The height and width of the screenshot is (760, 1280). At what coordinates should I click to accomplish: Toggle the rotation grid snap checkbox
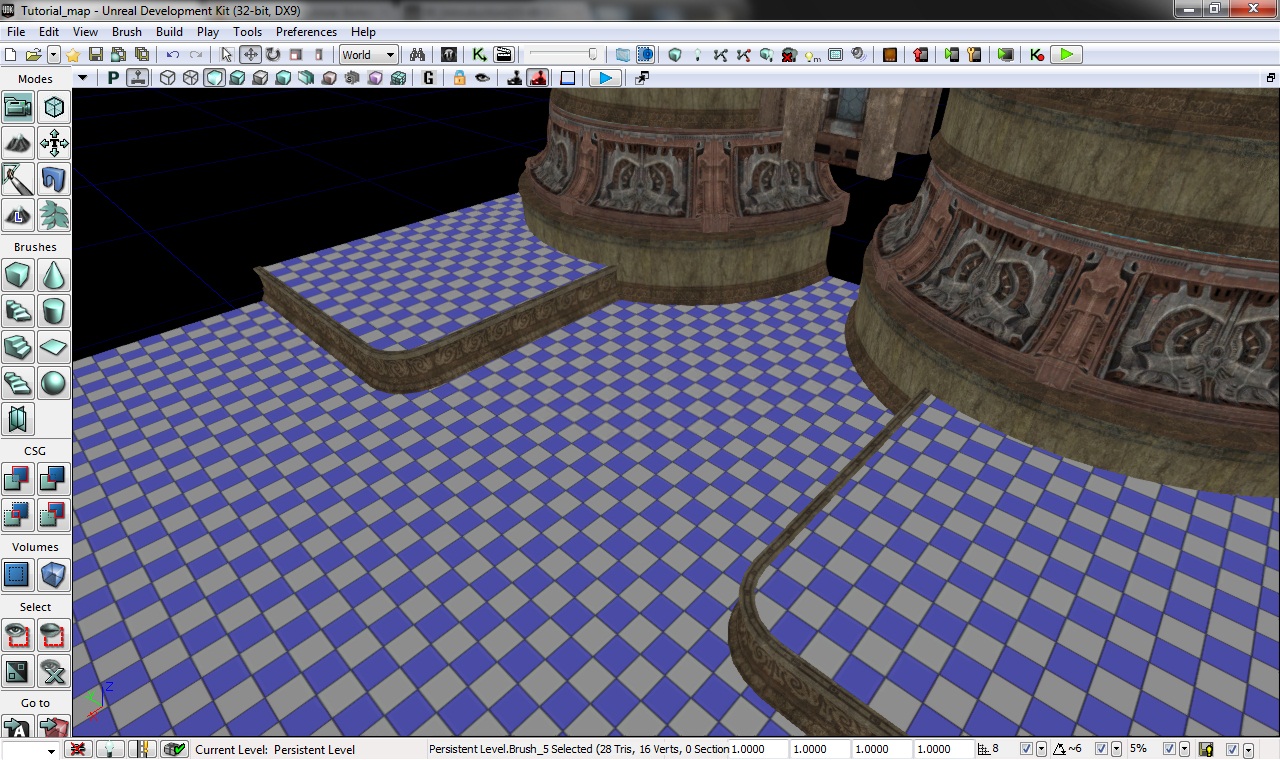pyautogui.click(x=1101, y=749)
